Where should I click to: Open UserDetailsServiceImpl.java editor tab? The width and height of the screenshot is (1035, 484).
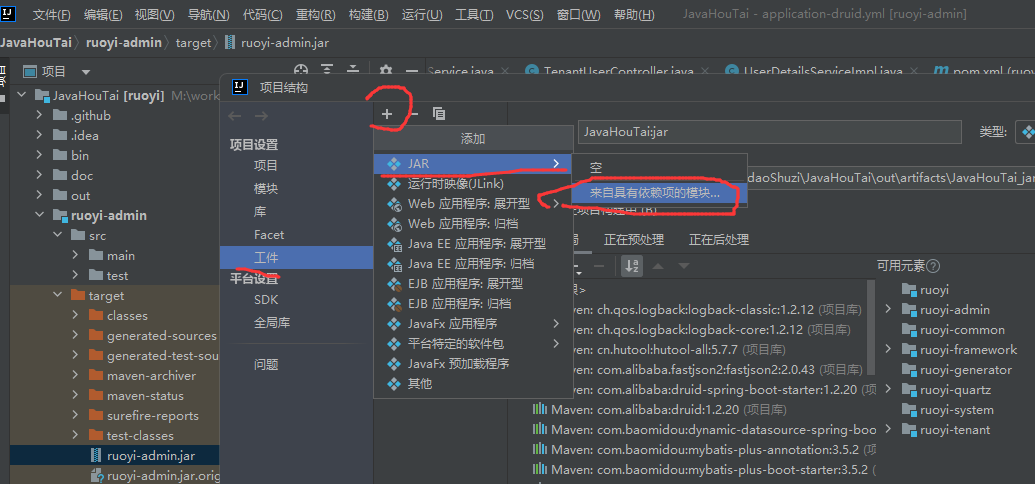[822, 71]
